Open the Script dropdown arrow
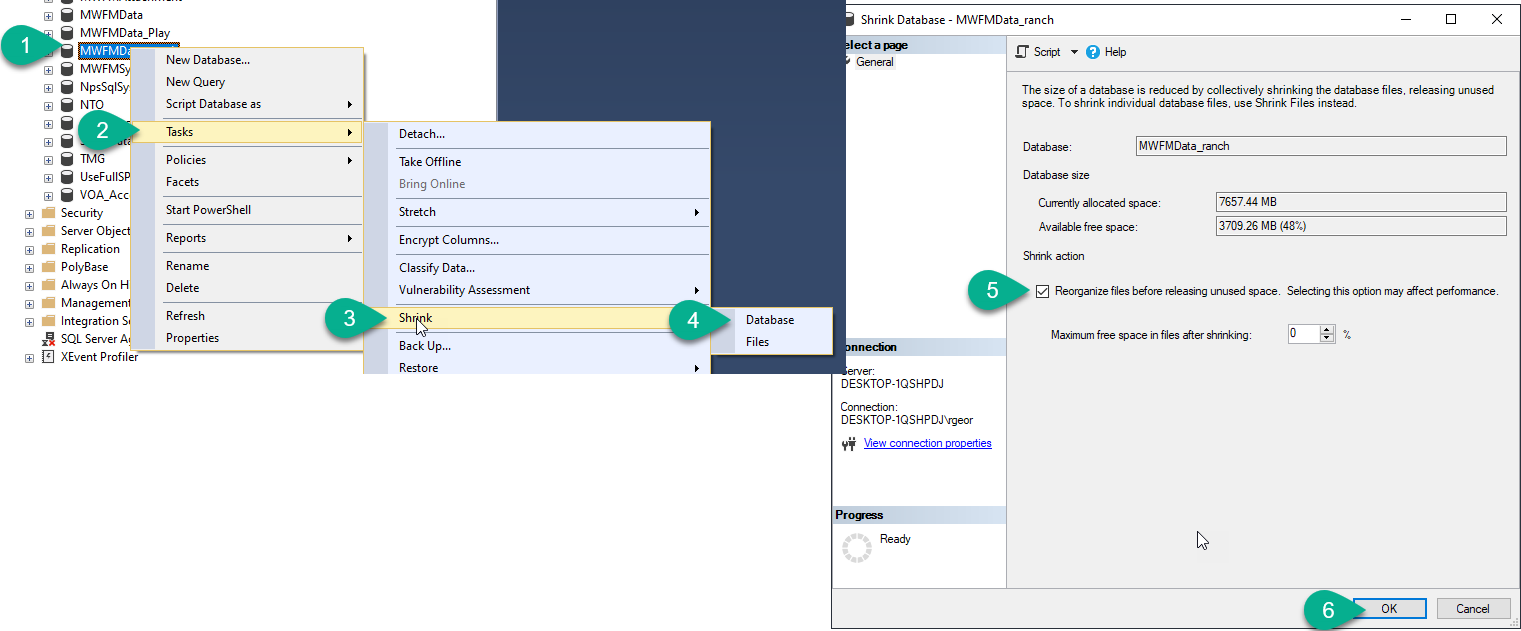Image resolution: width=1521 pixels, height=631 pixels. 1074,52
